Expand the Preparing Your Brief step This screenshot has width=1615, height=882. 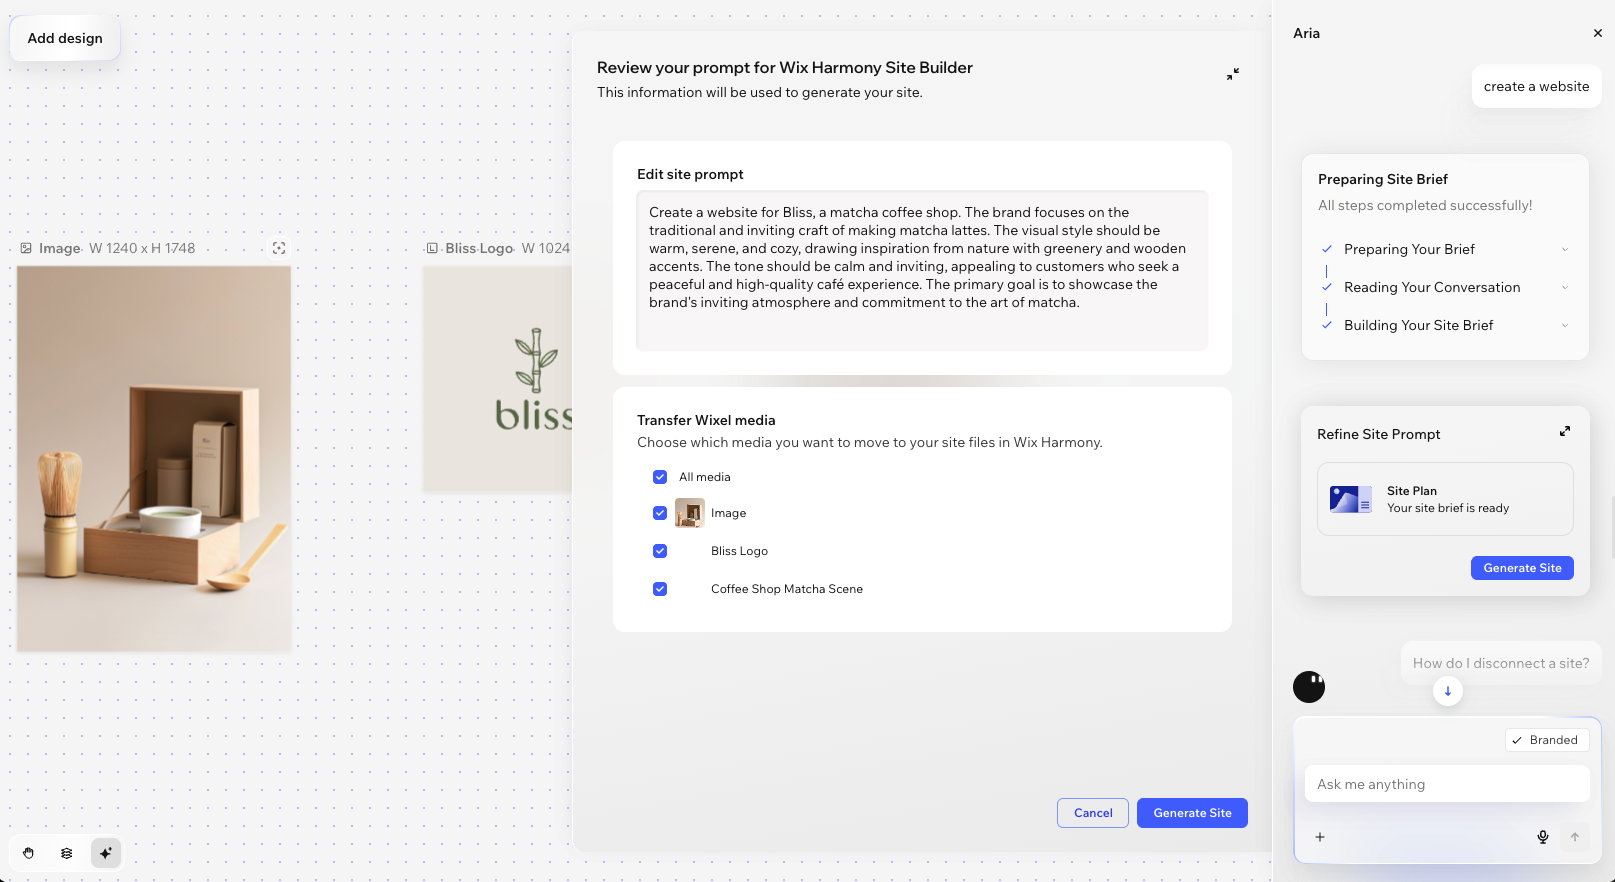pyautogui.click(x=1565, y=249)
